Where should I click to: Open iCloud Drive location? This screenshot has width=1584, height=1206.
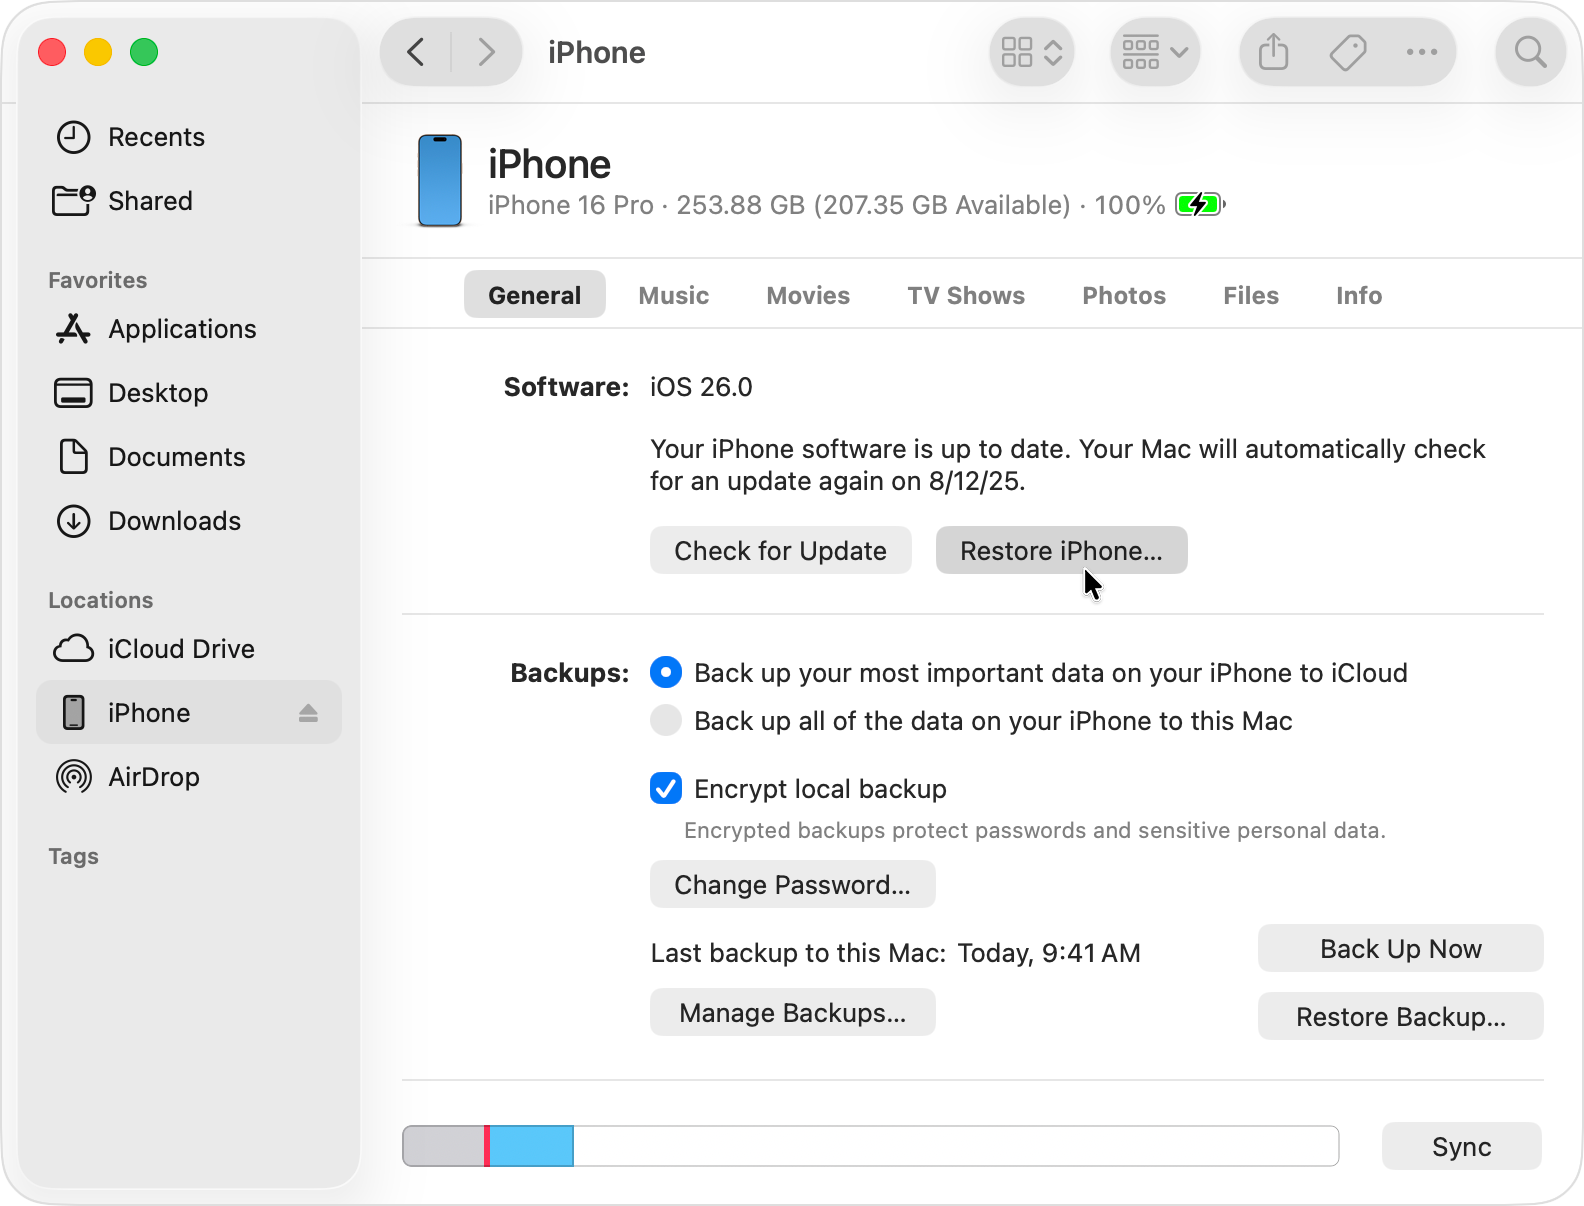coord(180,649)
